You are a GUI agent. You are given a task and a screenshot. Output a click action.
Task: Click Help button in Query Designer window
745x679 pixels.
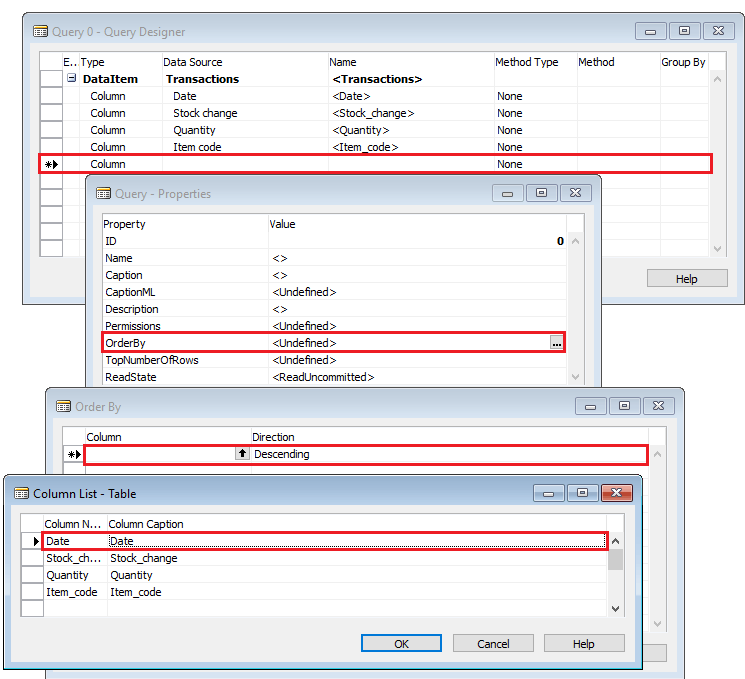pos(686,279)
